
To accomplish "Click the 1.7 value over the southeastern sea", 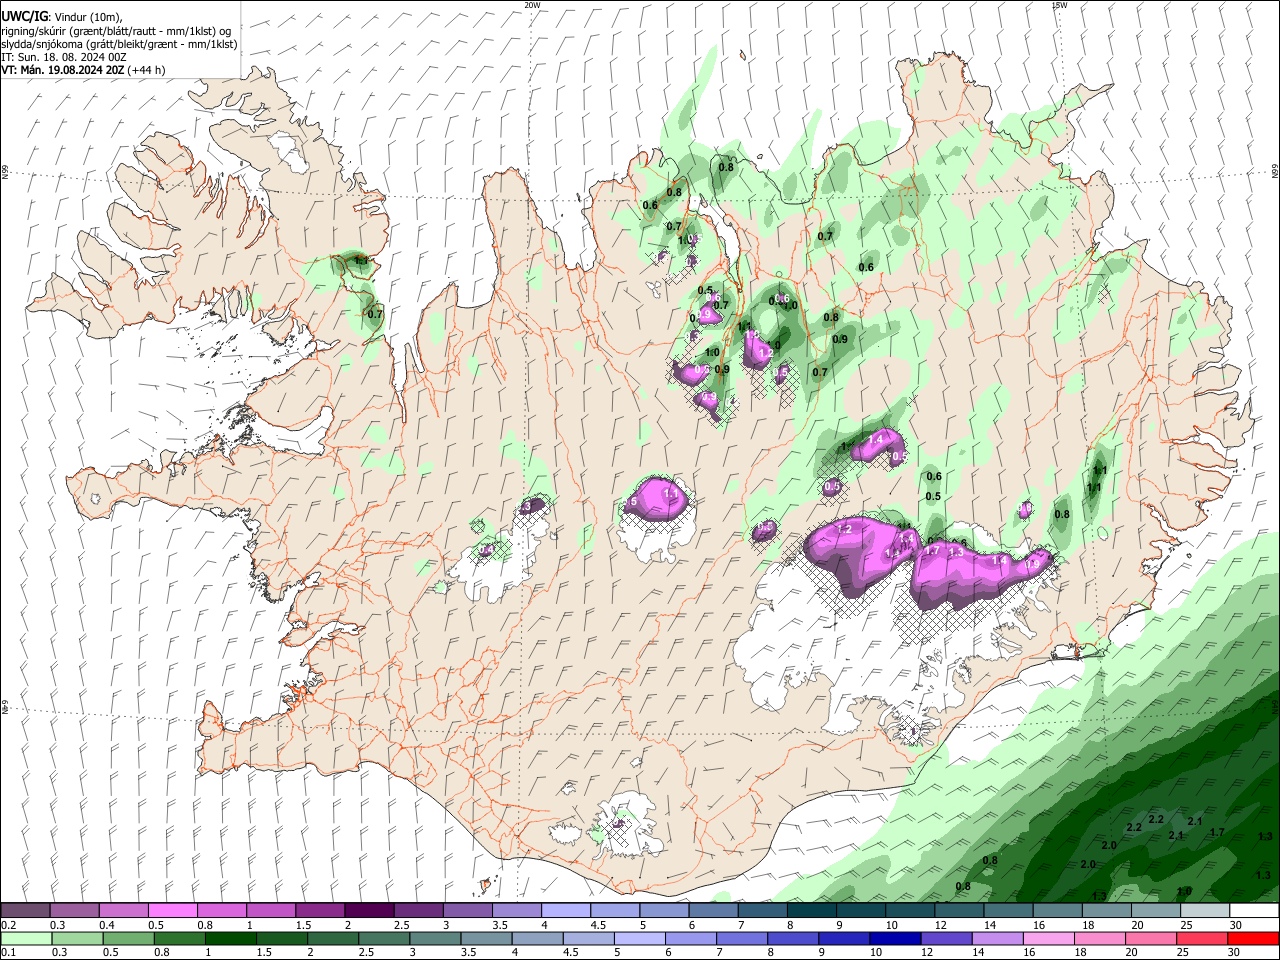I will pos(1217,832).
